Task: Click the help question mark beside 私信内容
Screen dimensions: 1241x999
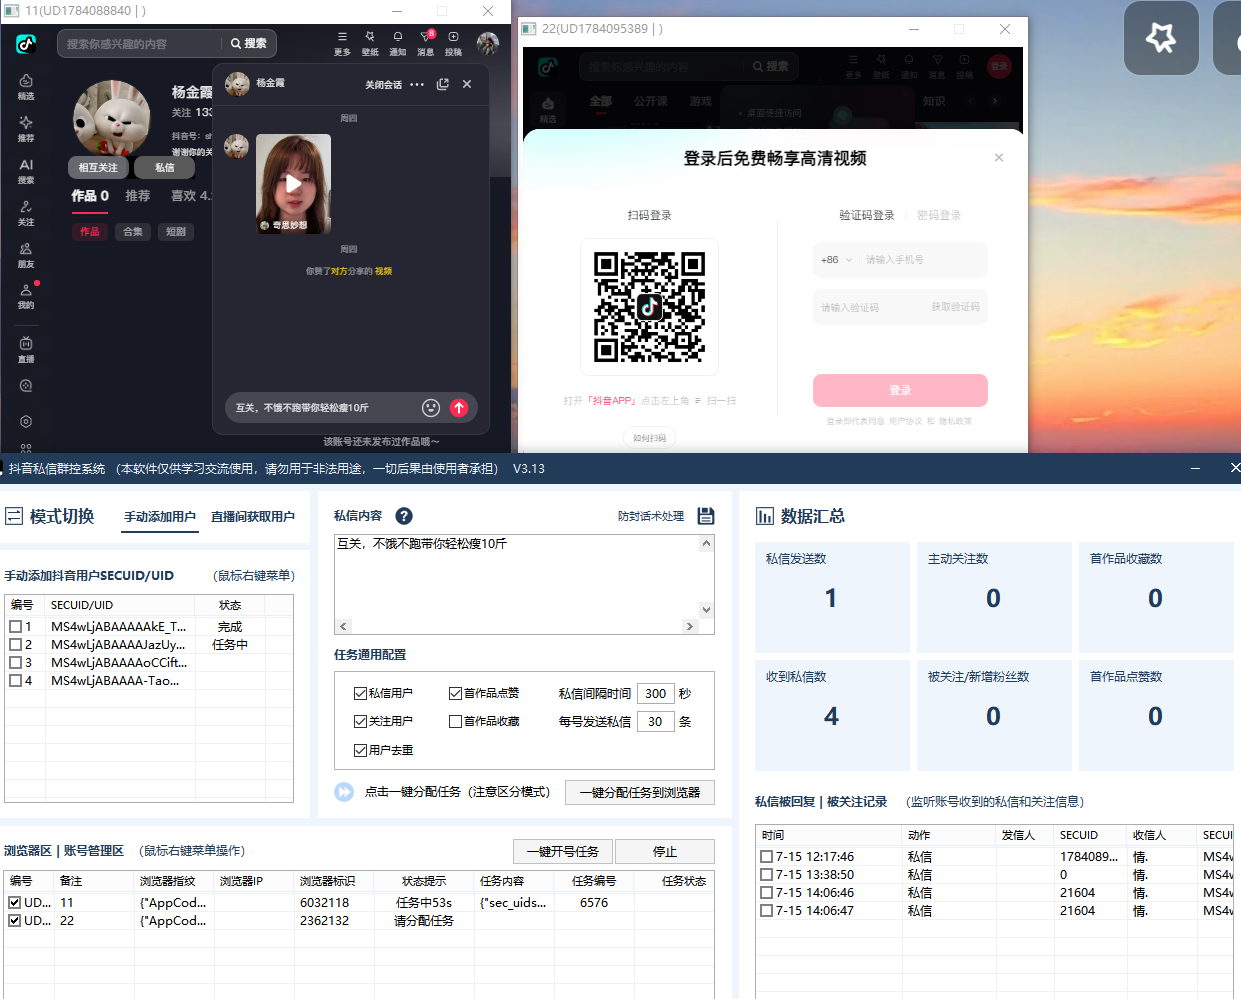Action: click(x=404, y=516)
